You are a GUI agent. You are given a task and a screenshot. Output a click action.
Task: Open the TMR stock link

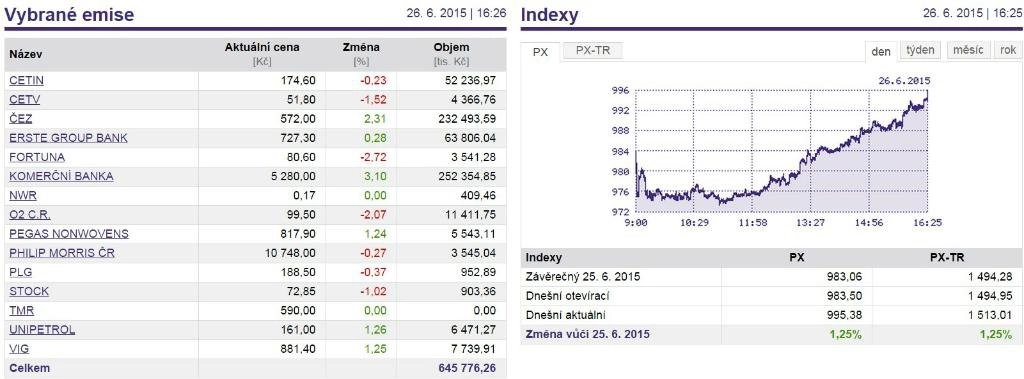(x=22, y=310)
